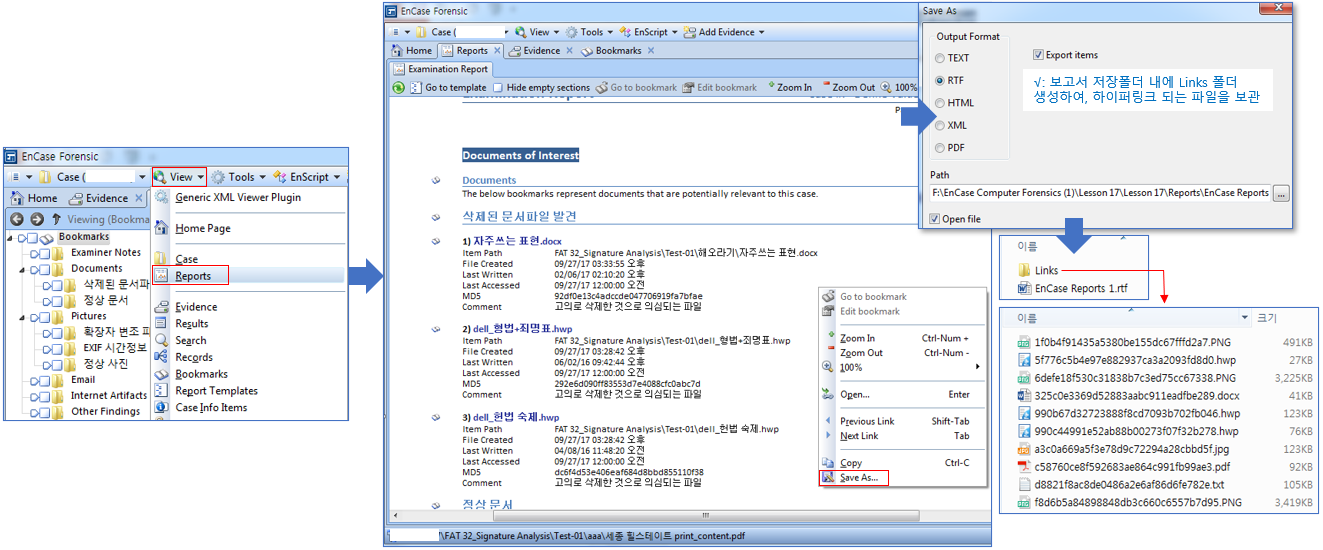1323x550 pixels.
Task: Collapse the Documents tree node
Action: (21, 269)
